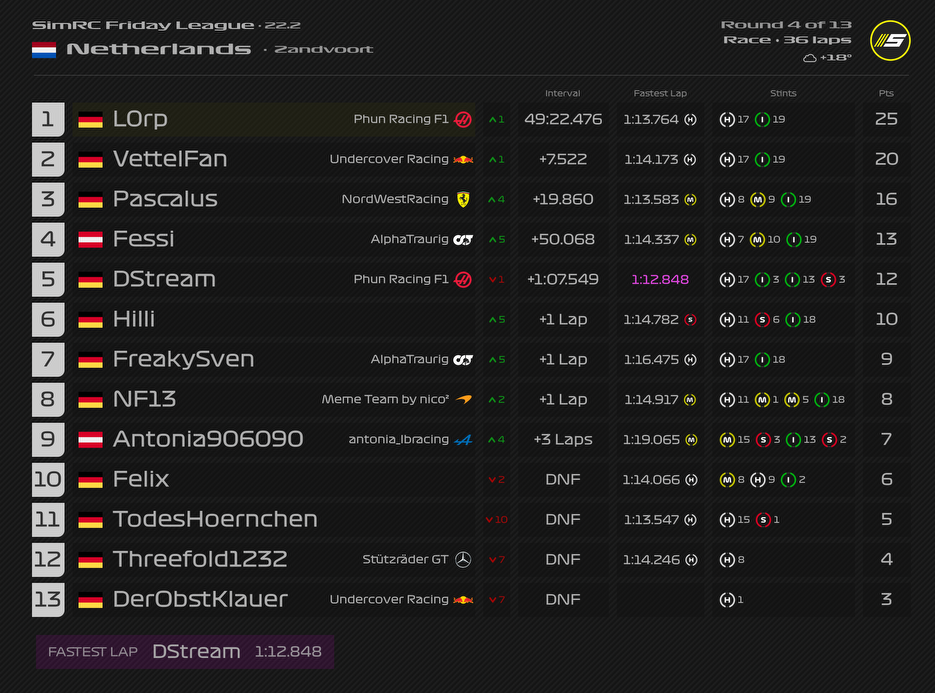Image resolution: width=935 pixels, height=693 pixels.
Task: Open driver name TodesHoernchen
Action: [215, 519]
